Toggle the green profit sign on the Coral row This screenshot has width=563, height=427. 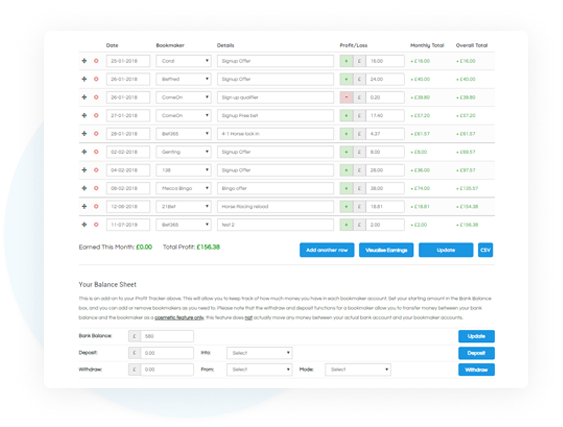click(346, 61)
